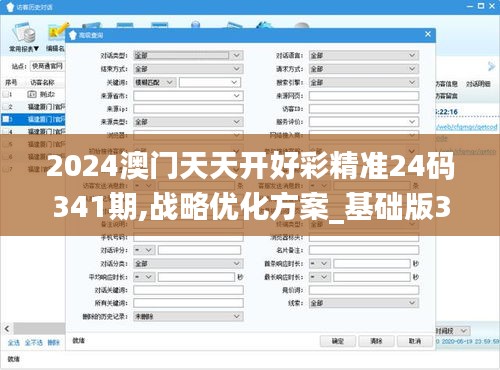Screen dimensions: 500x370
Task: Open the 常用报表 reports toolbar icon
Action: point(24,33)
